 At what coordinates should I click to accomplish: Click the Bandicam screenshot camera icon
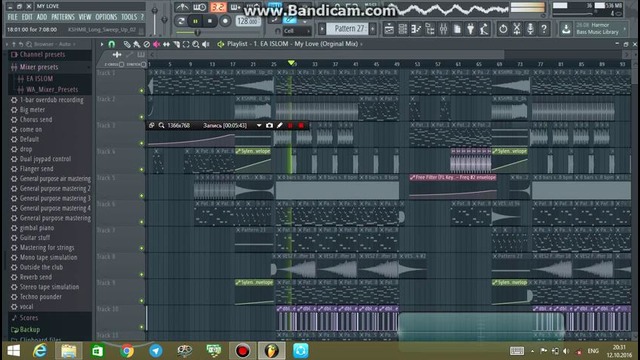tap(269, 126)
